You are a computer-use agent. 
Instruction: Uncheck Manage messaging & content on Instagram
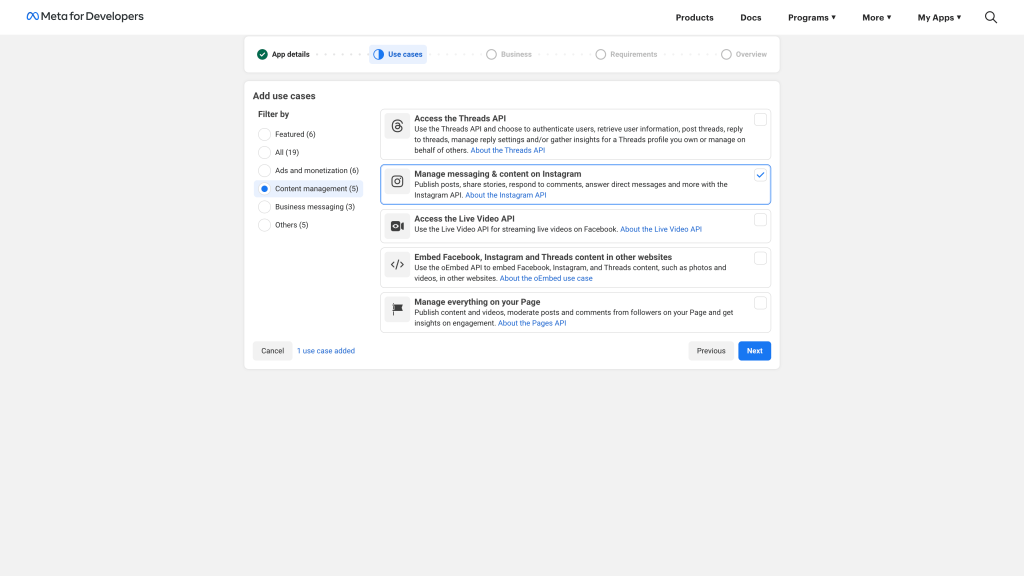(x=760, y=175)
